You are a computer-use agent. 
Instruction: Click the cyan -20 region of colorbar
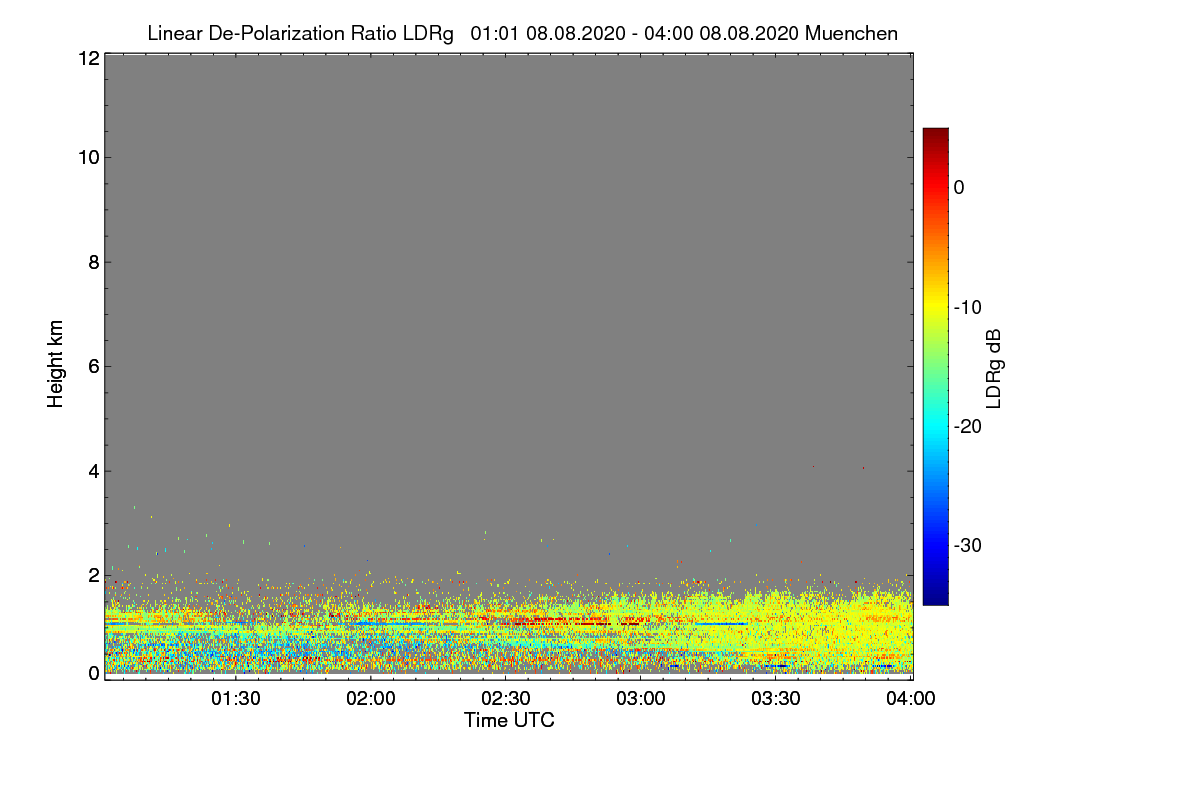[935, 426]
